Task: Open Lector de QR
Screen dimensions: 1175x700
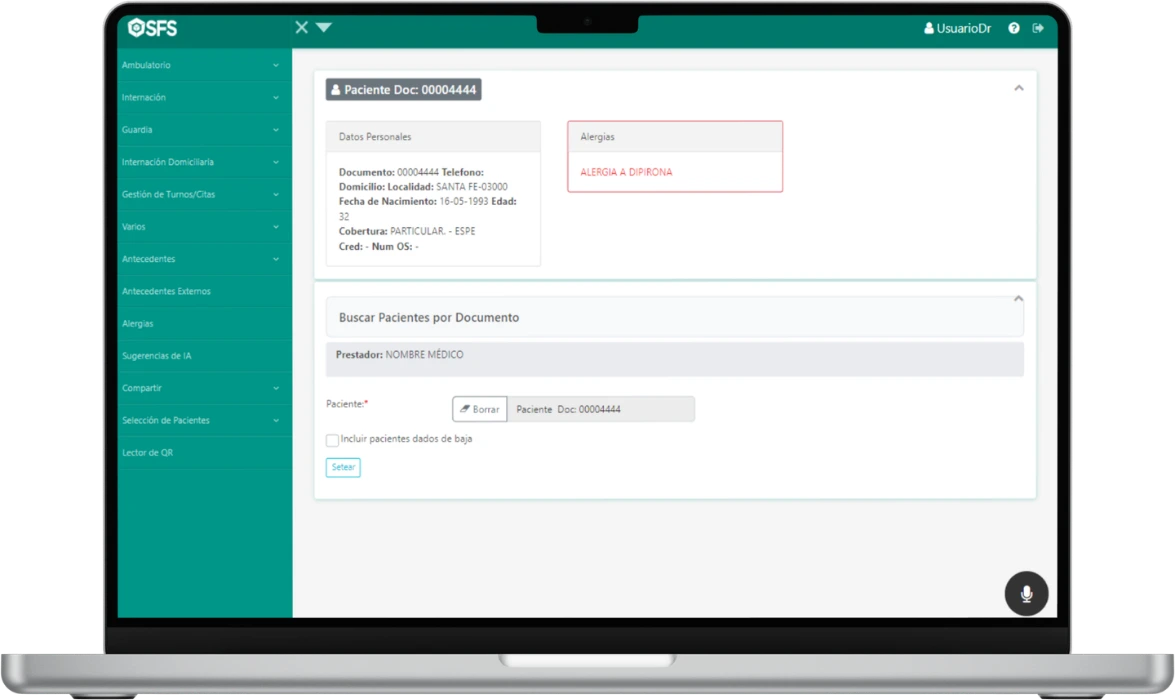Action: tap(205, 453)
